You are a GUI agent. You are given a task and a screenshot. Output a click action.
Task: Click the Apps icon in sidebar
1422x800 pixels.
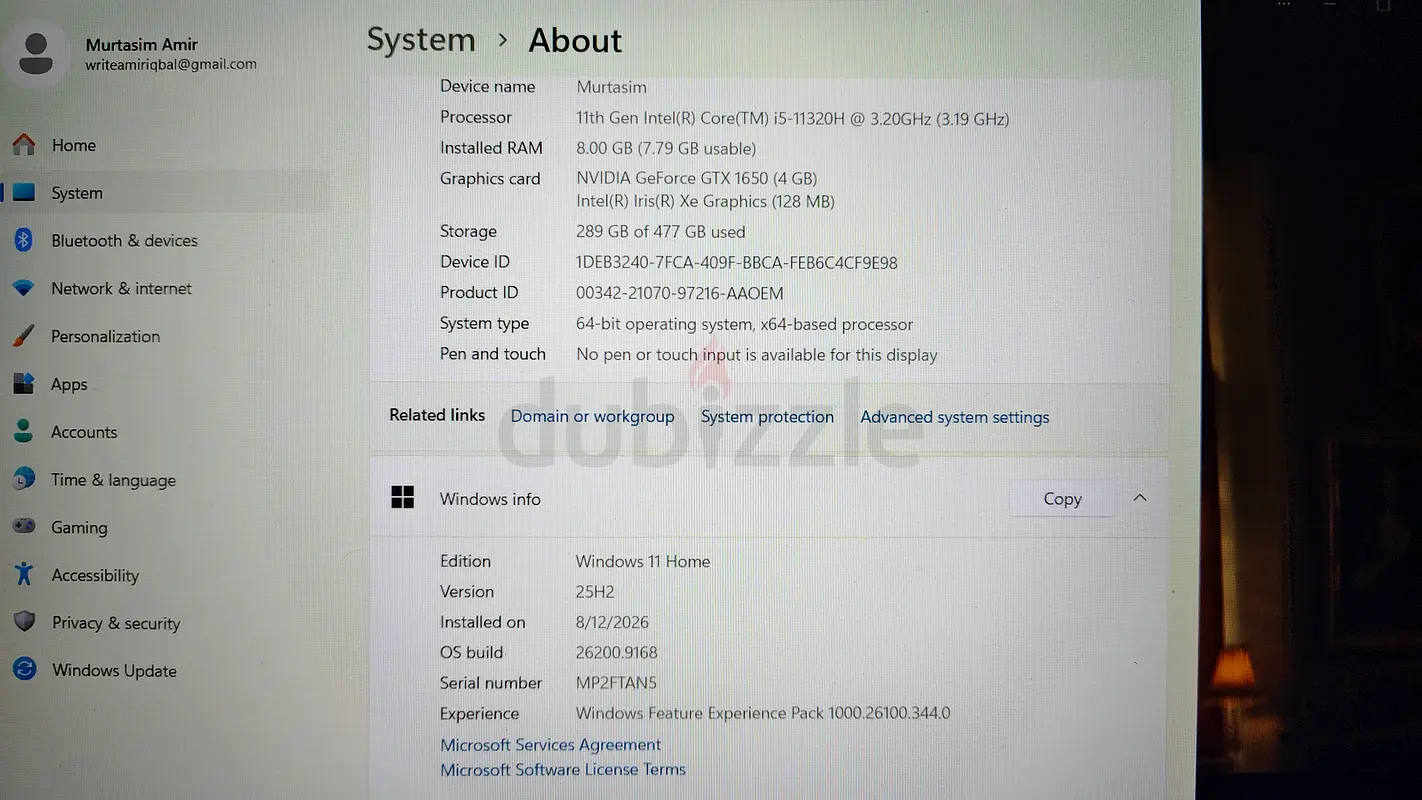[x=24, y=384]
